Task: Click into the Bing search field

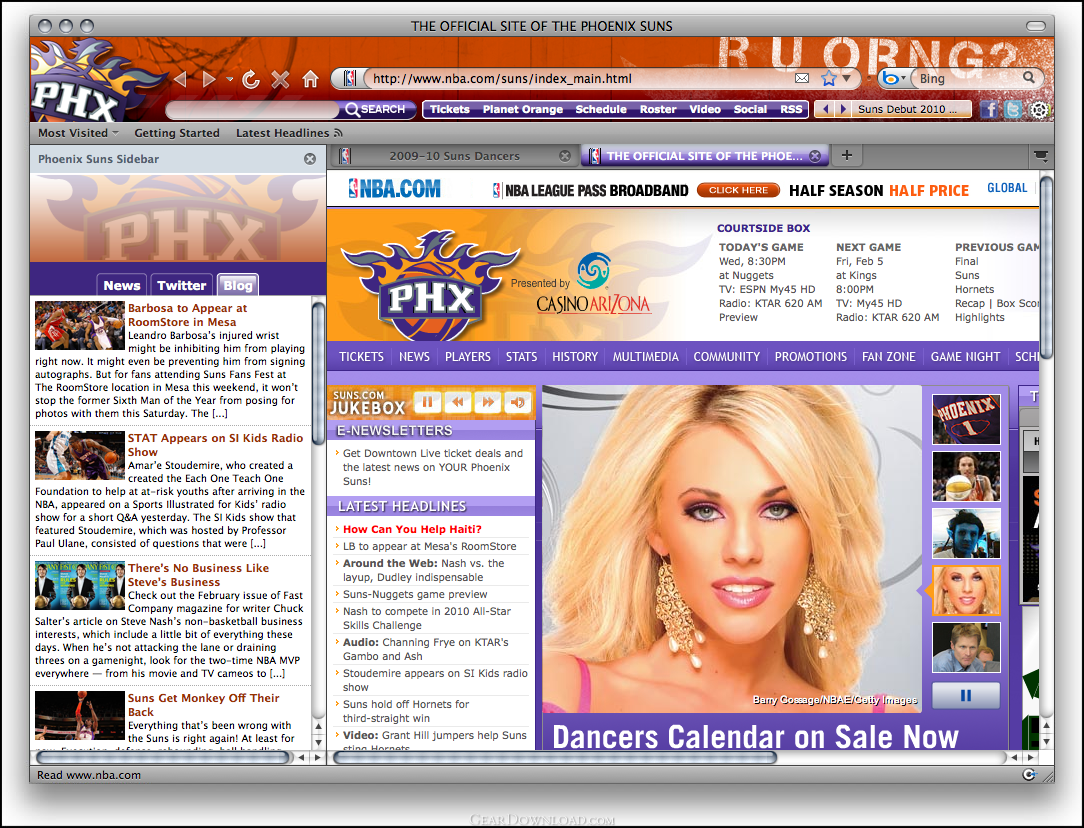Action: [968, 78]
